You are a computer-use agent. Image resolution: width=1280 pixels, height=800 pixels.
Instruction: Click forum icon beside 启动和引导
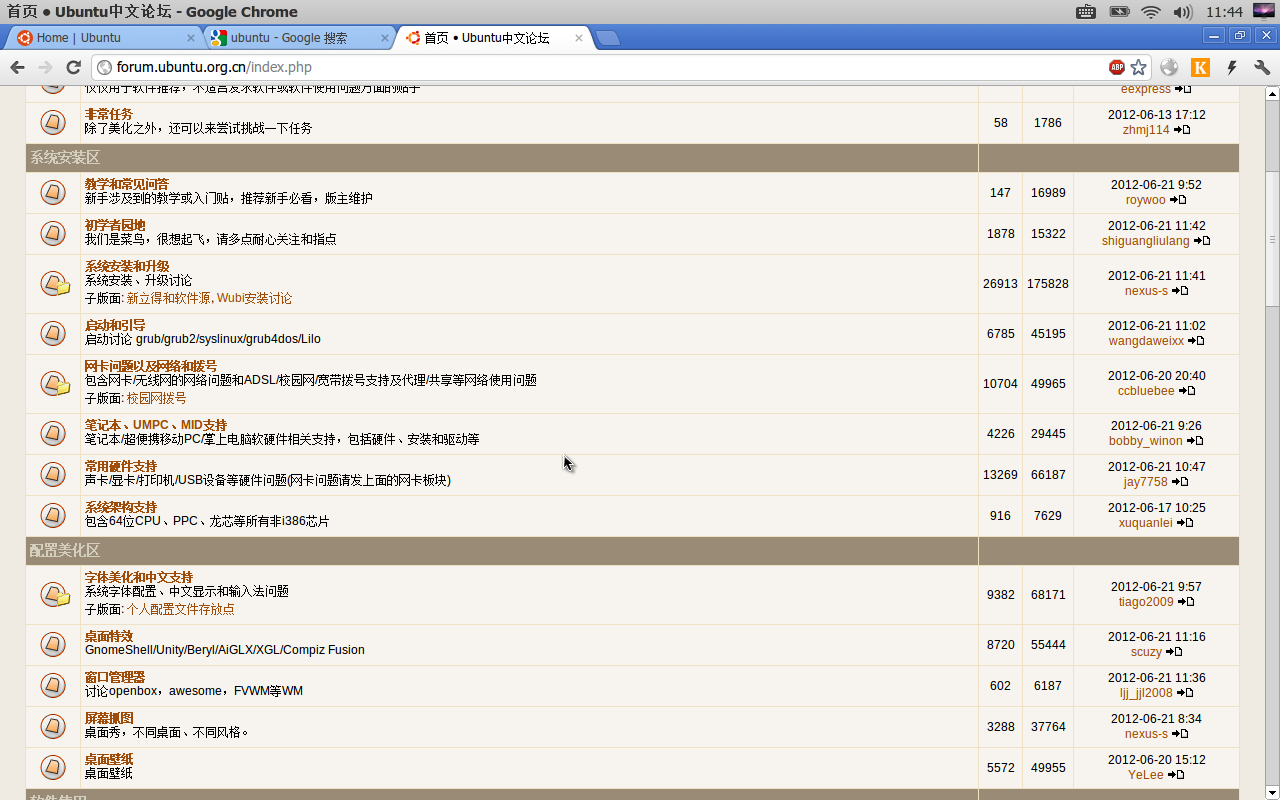[x=53, y=333]
